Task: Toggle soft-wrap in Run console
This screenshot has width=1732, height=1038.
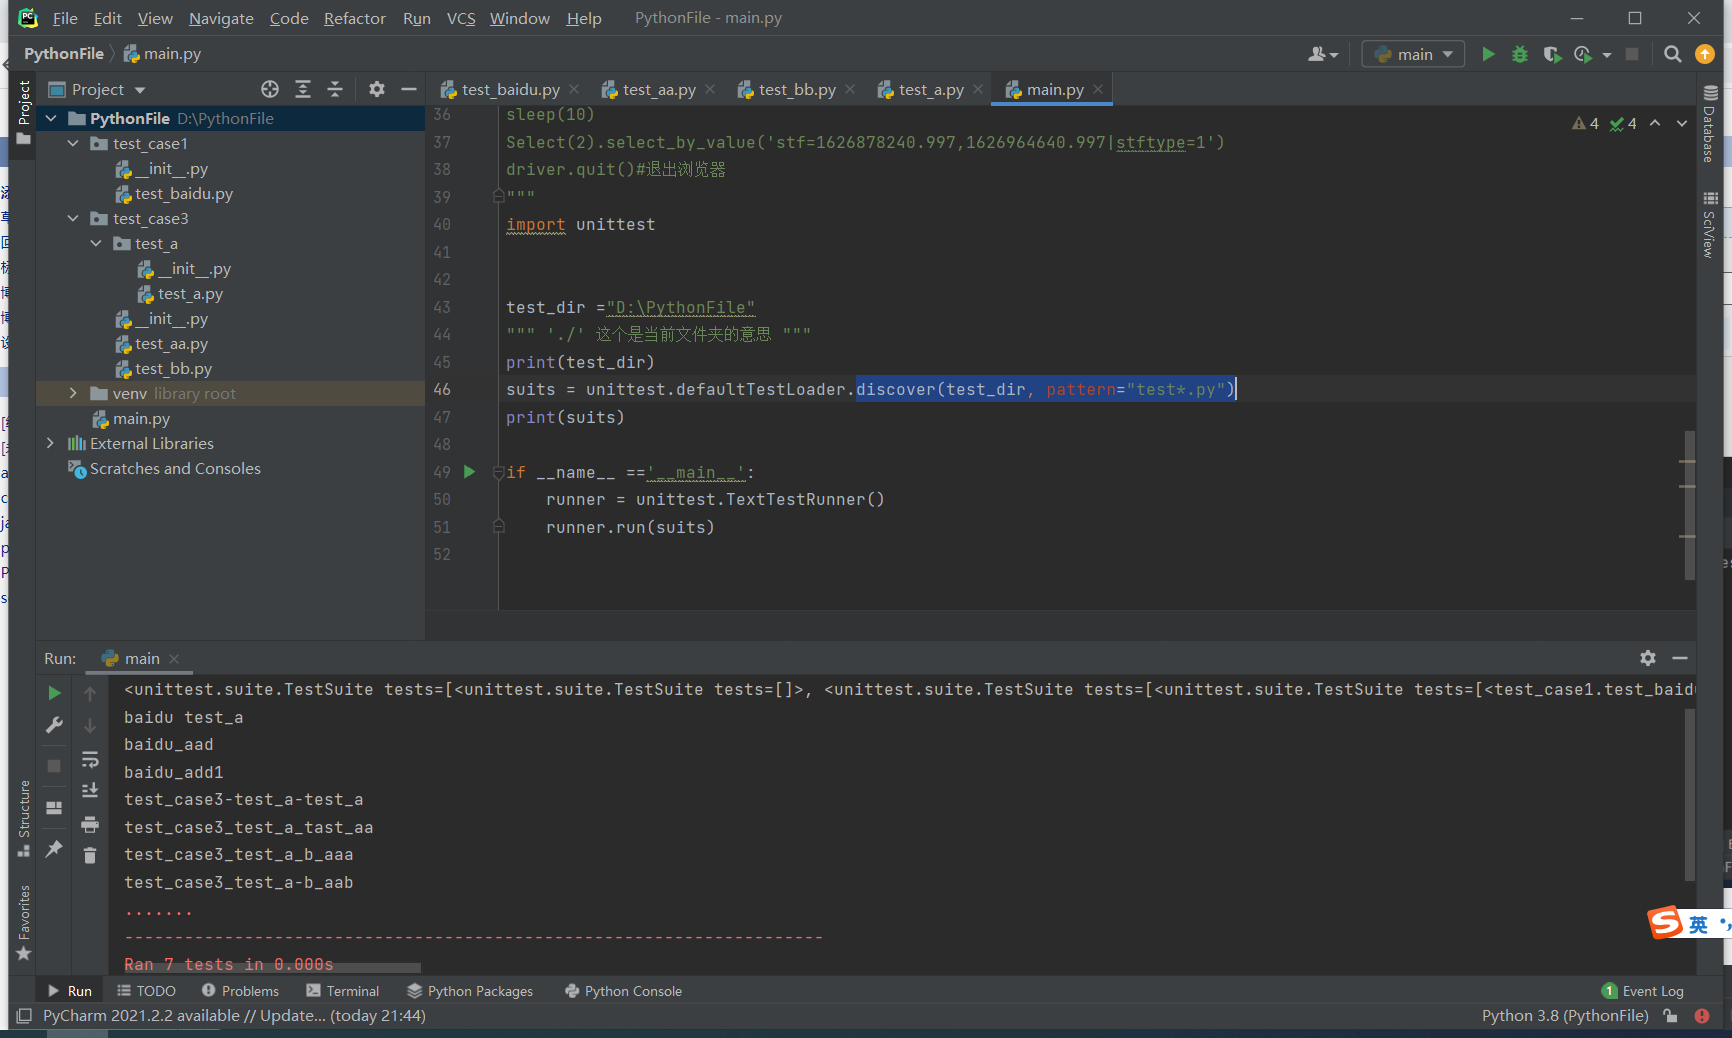Action: pos(90,759)
